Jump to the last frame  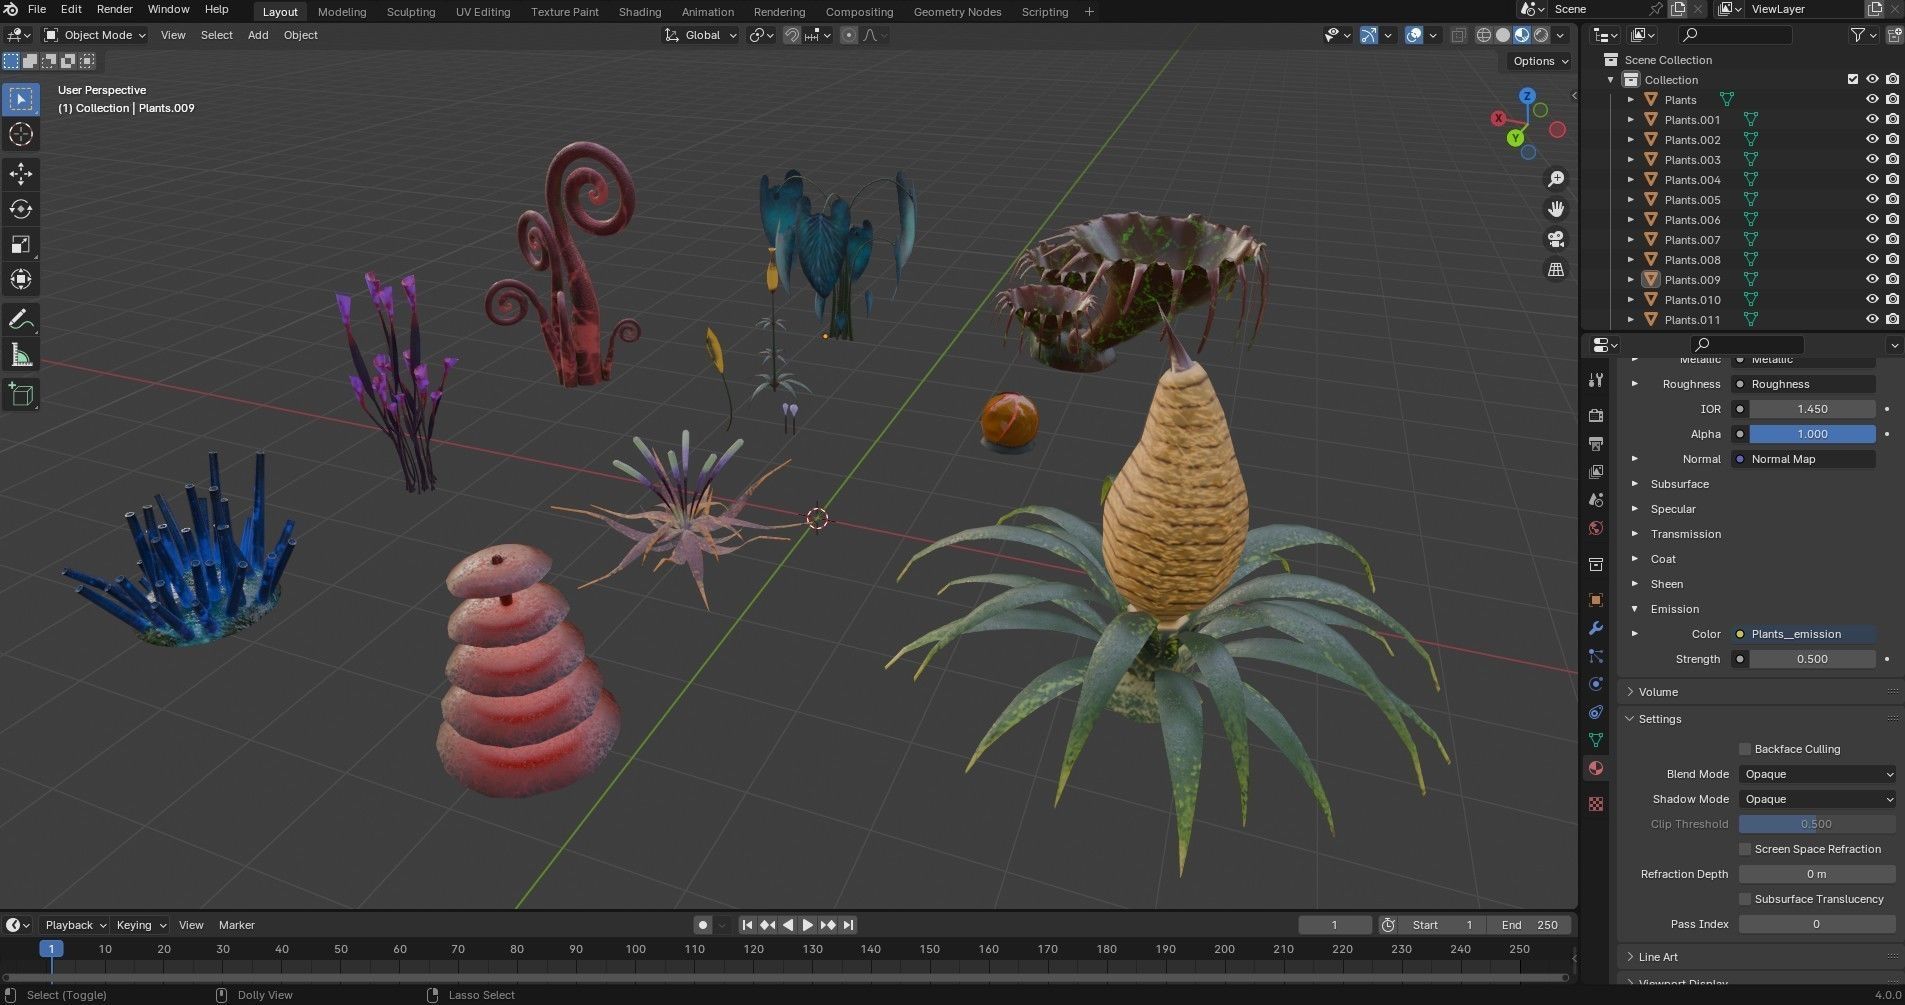pos(848,925)
